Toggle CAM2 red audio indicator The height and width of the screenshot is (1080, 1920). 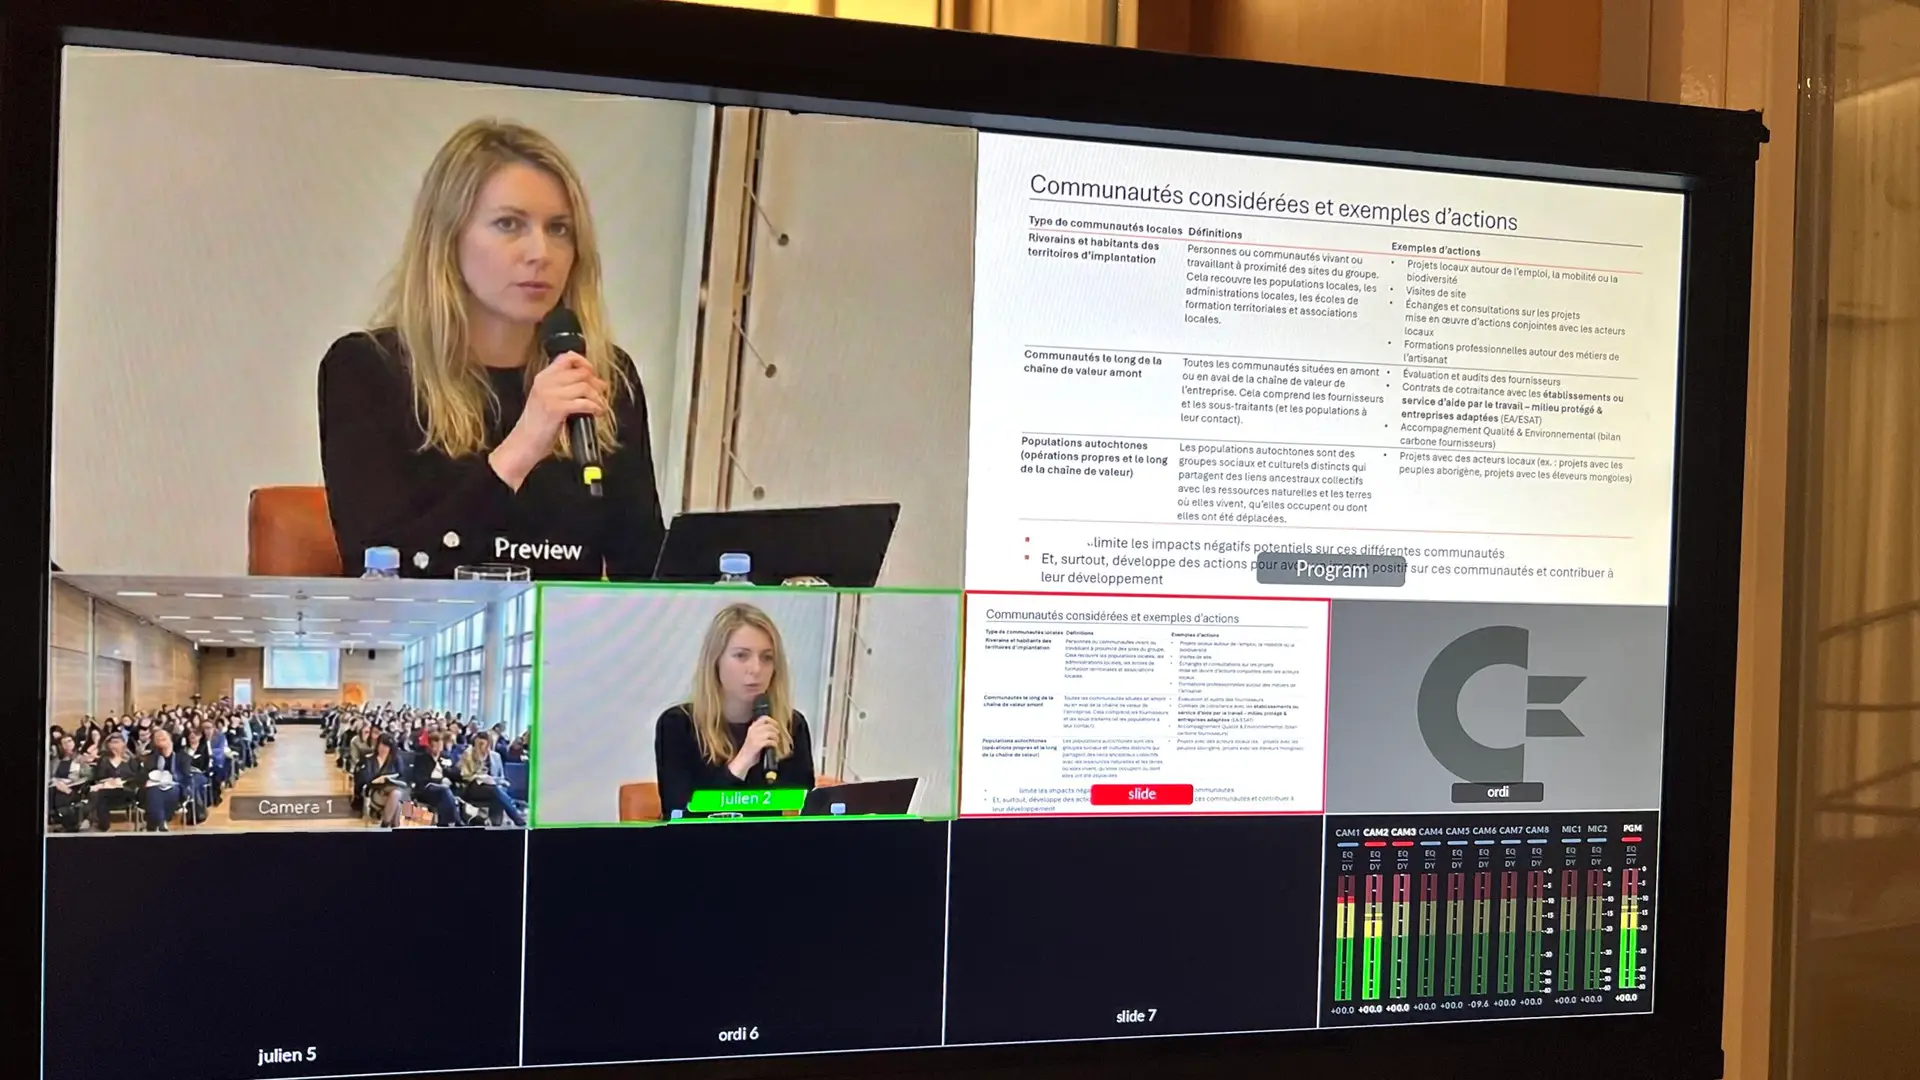pyautogui.click(x=1375, y=844)
